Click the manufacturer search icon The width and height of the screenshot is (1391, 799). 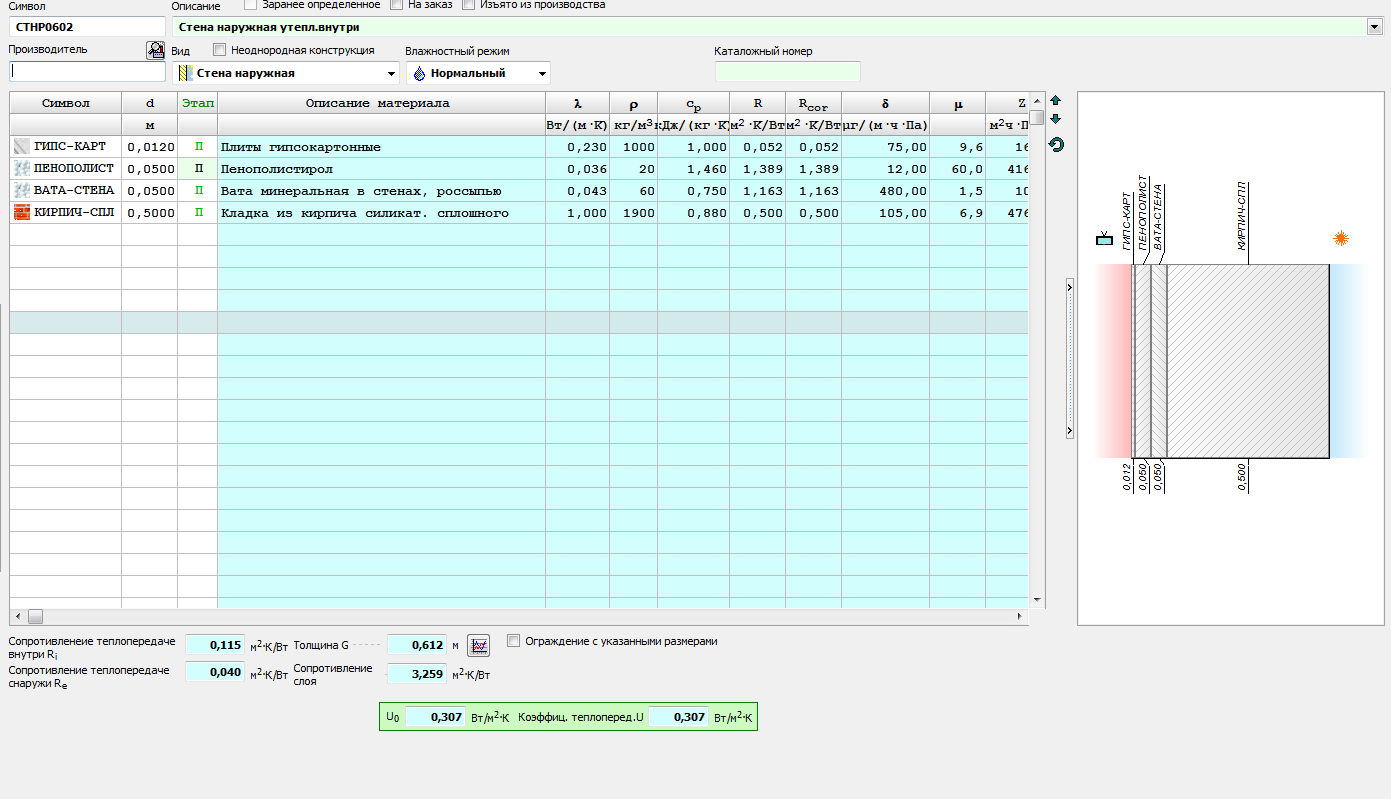(155, 50)
